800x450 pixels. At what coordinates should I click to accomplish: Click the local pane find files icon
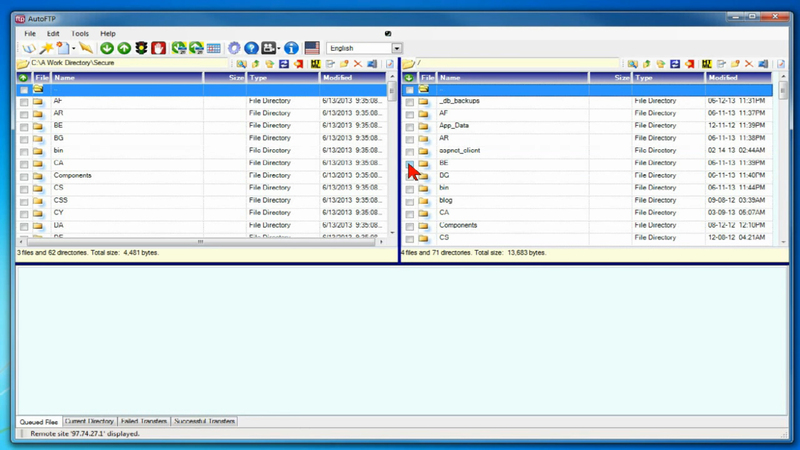coord(241,64)
